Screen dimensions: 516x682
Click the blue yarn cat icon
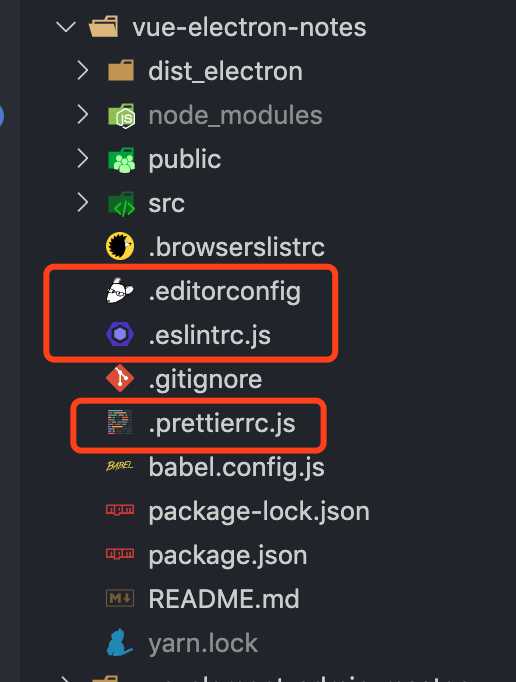point(119,642)
